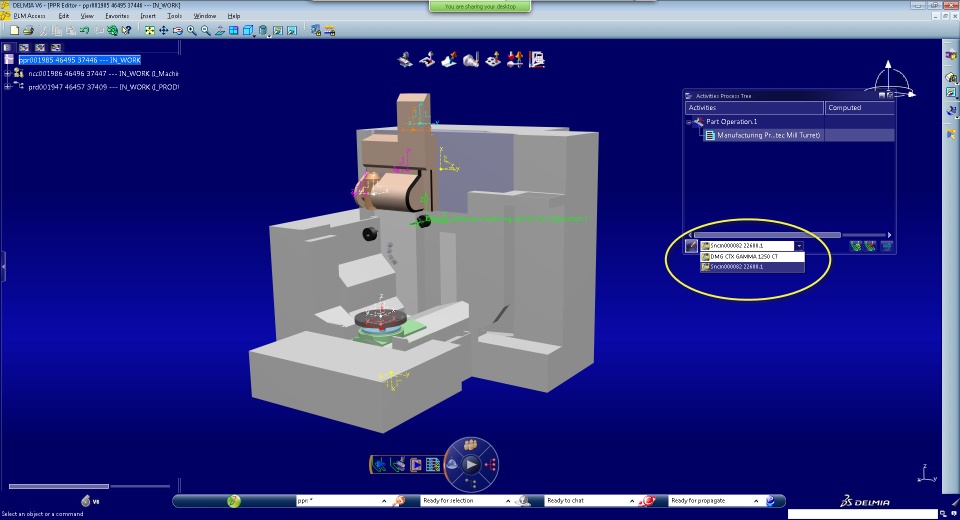Open the Insert menu
The width and height of the screenshot is (960, 520).
tap(148, 16)
